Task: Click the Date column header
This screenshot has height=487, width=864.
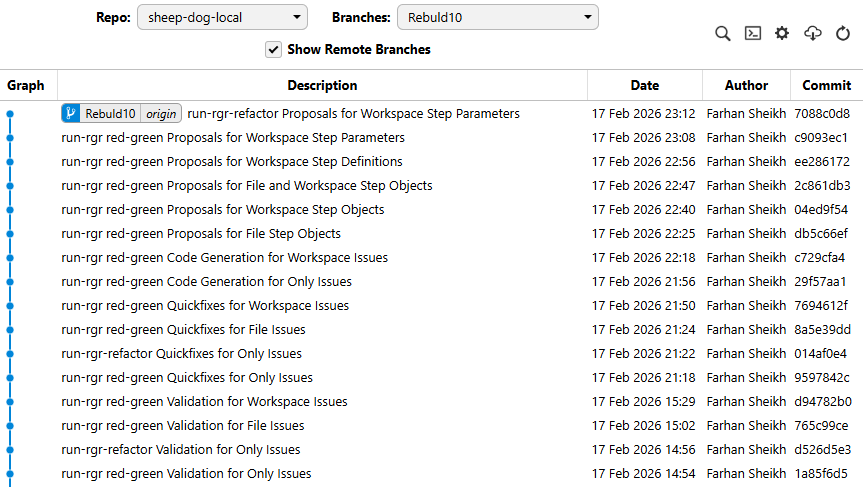Action: 645,85
